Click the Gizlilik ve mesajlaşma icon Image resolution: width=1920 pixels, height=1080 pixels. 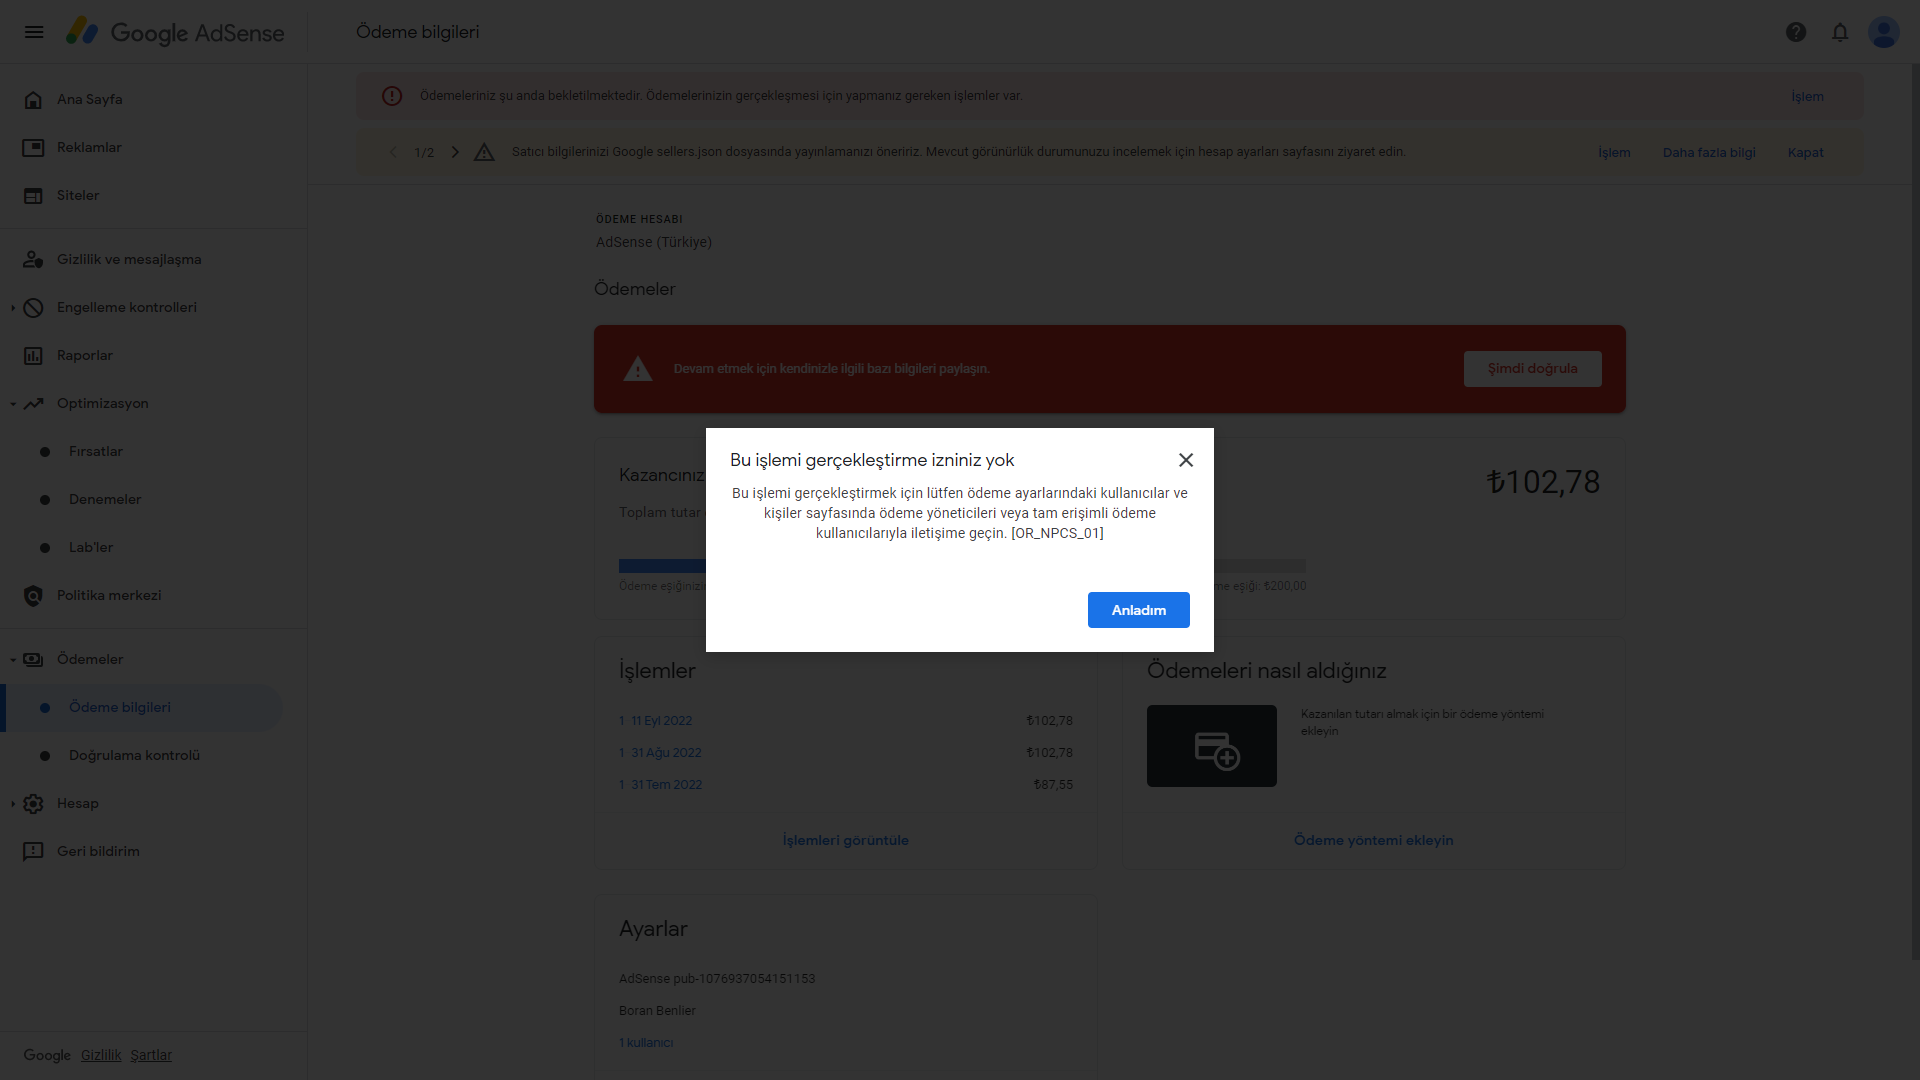pos(33,260)
